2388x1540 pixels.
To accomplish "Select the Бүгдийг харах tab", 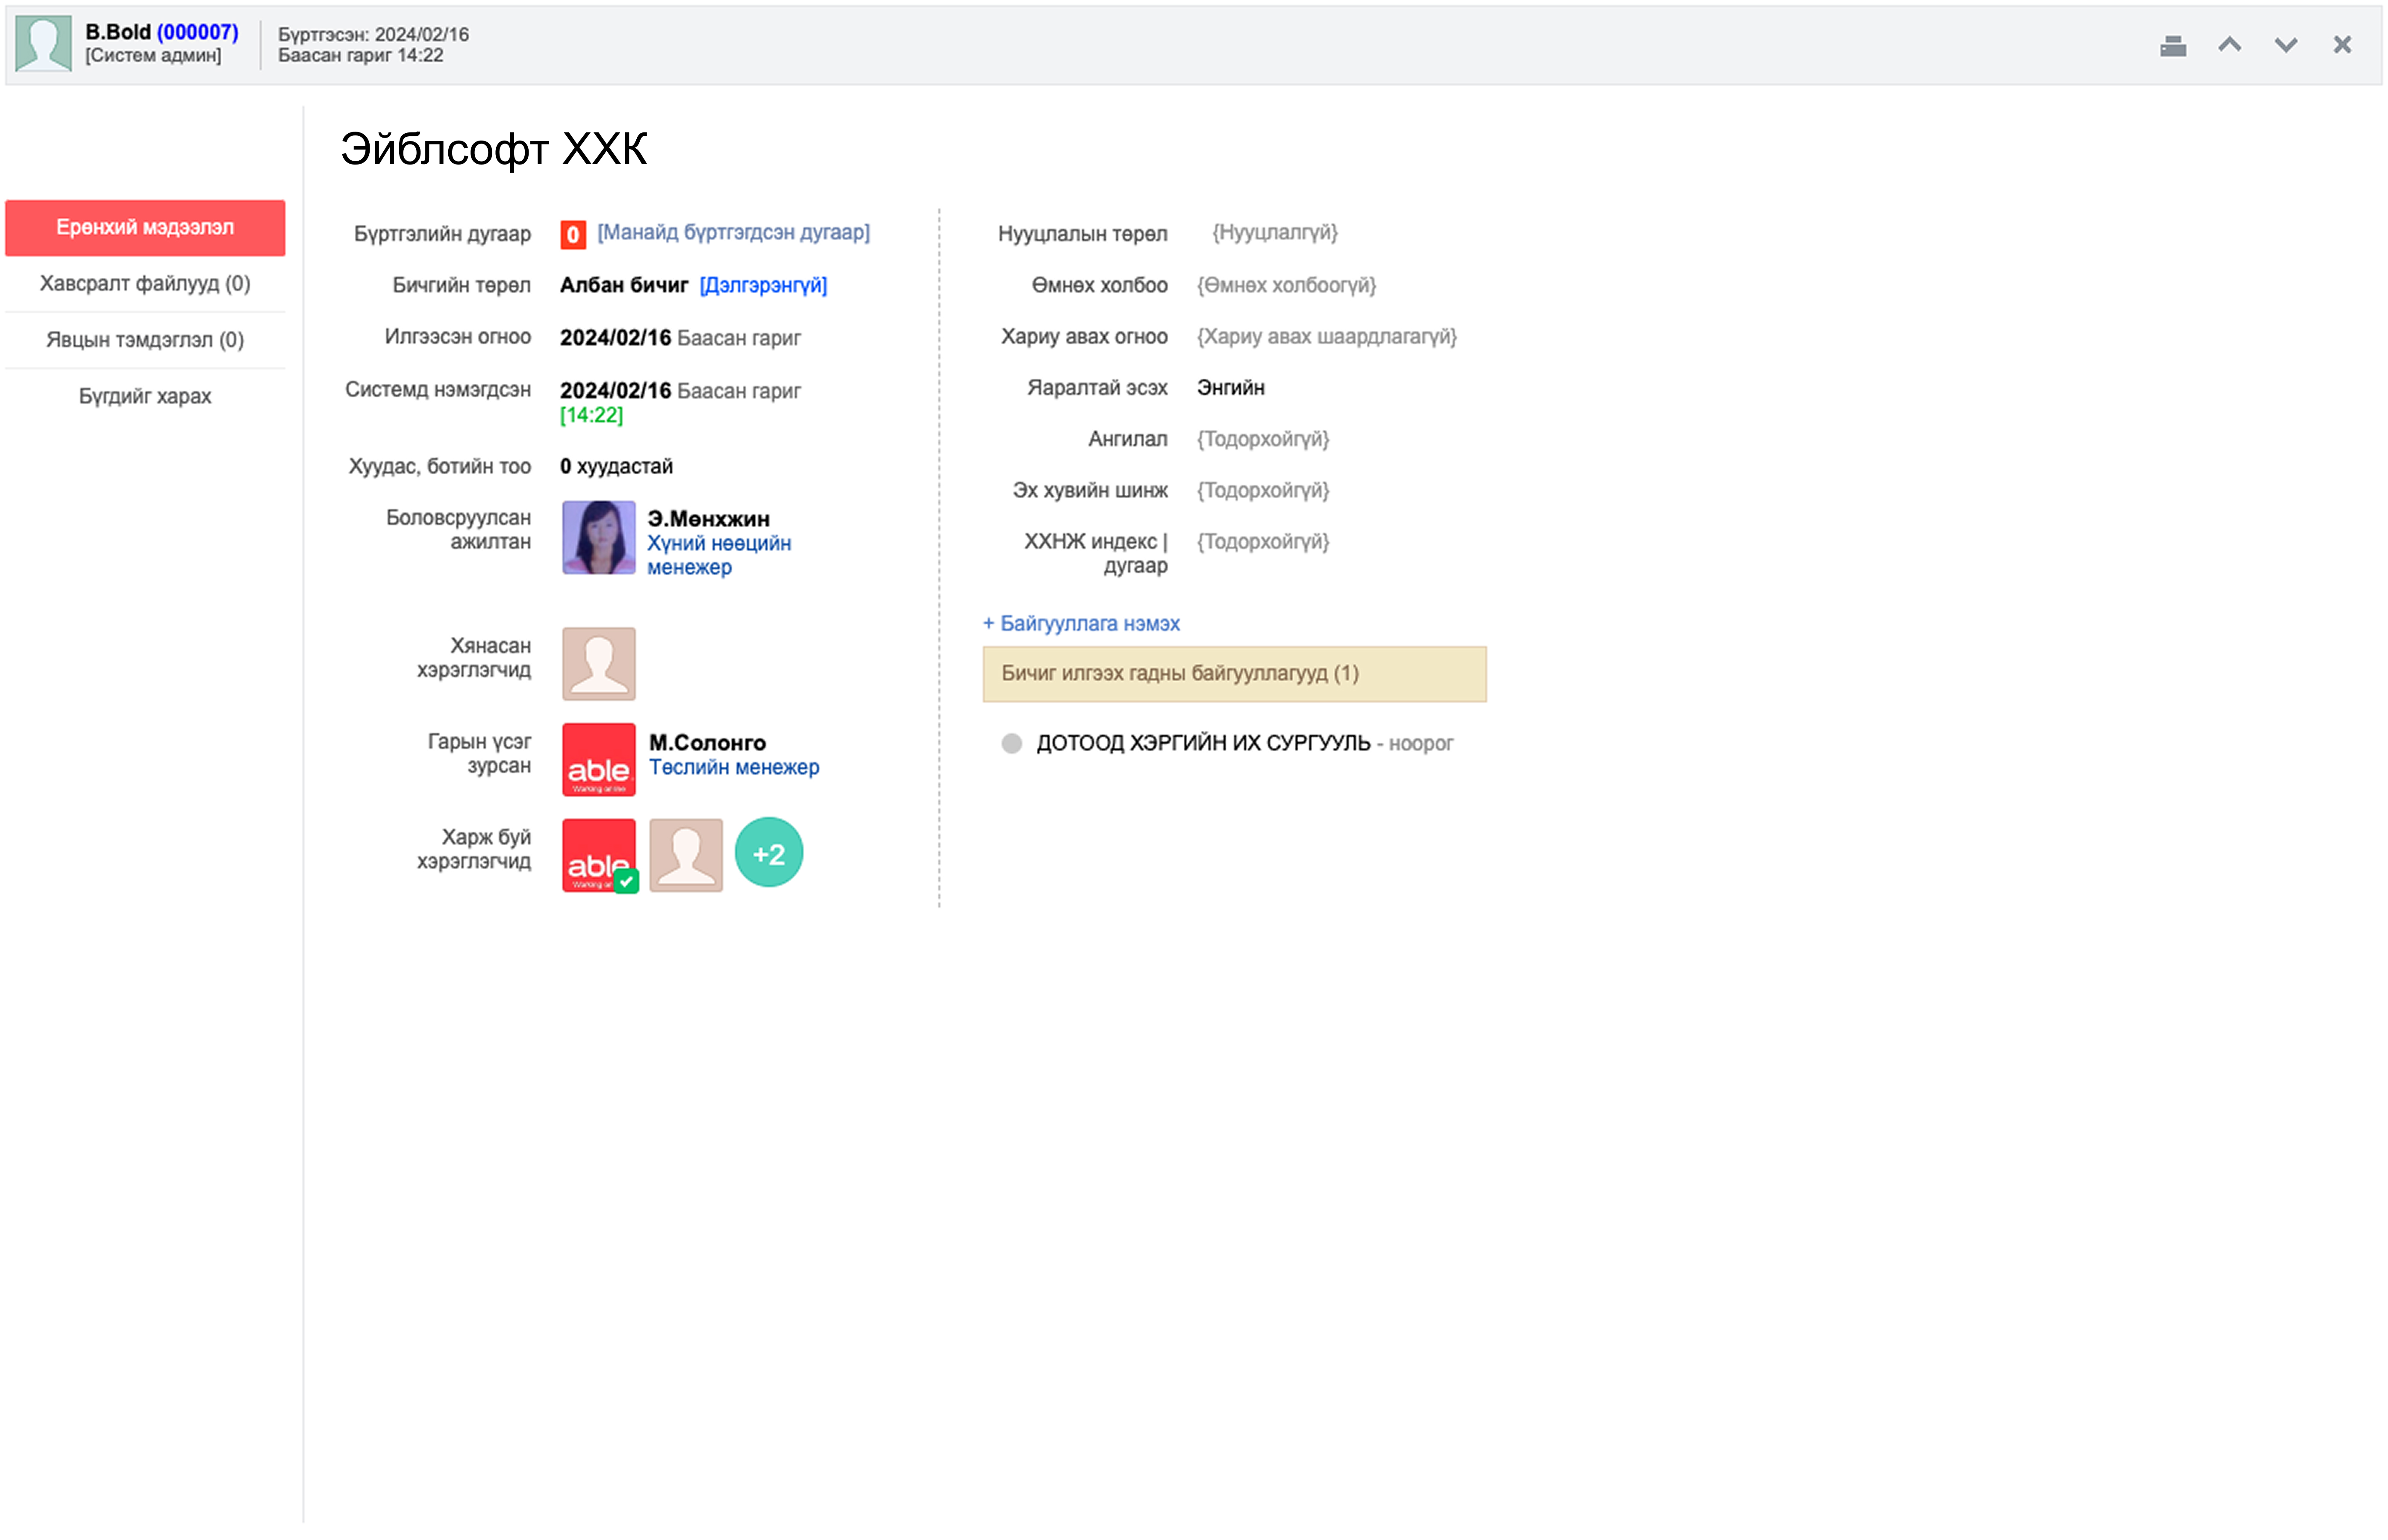I will tap(145, 396).
